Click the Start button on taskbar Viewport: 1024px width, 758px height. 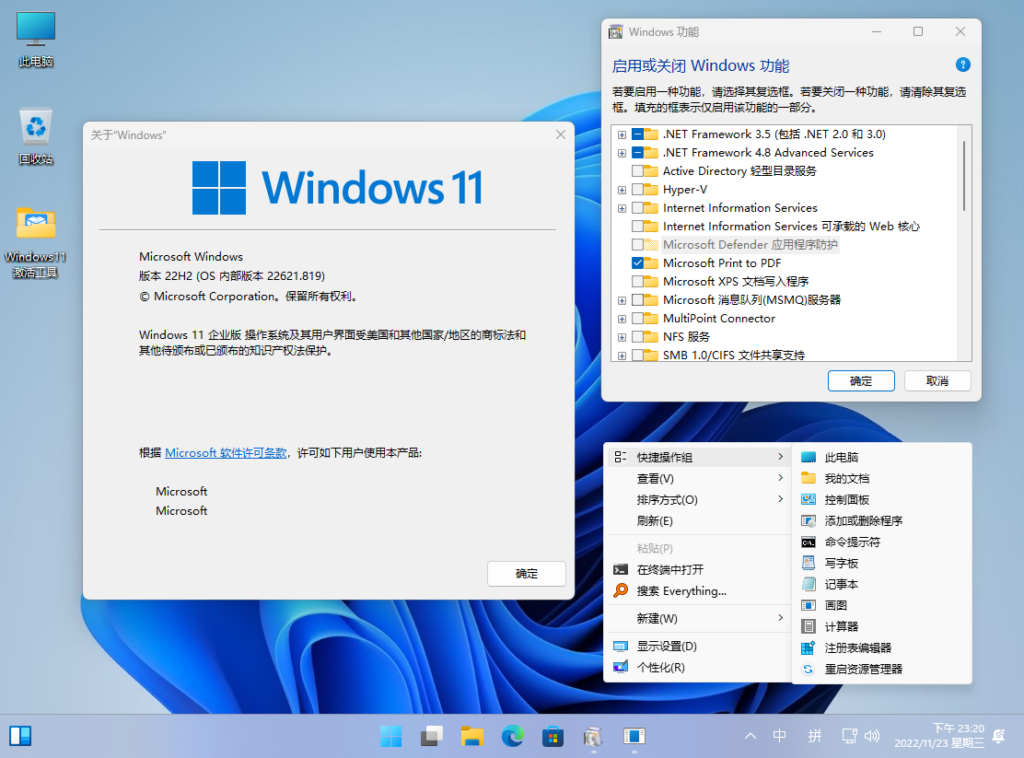391,737
